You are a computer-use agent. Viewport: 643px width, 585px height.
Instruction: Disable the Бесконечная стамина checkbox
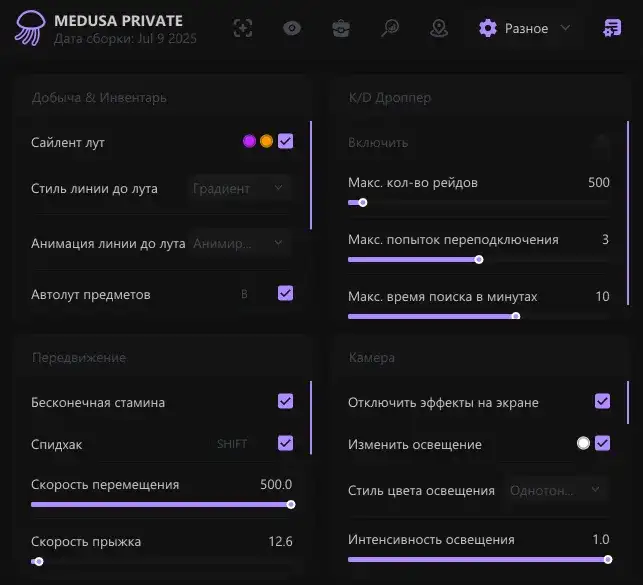(286, 402)
